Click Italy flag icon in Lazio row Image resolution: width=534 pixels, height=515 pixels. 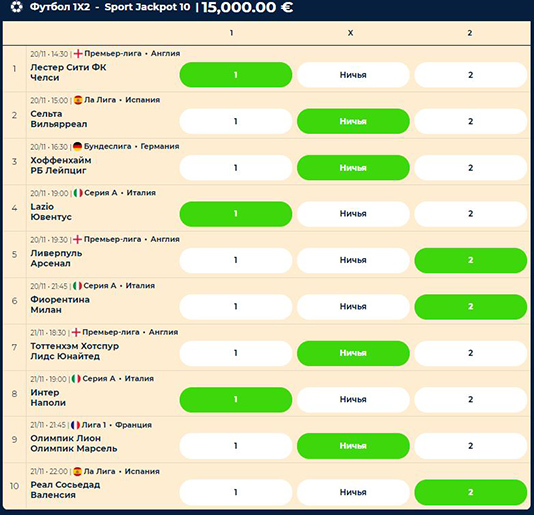(78, 193)
